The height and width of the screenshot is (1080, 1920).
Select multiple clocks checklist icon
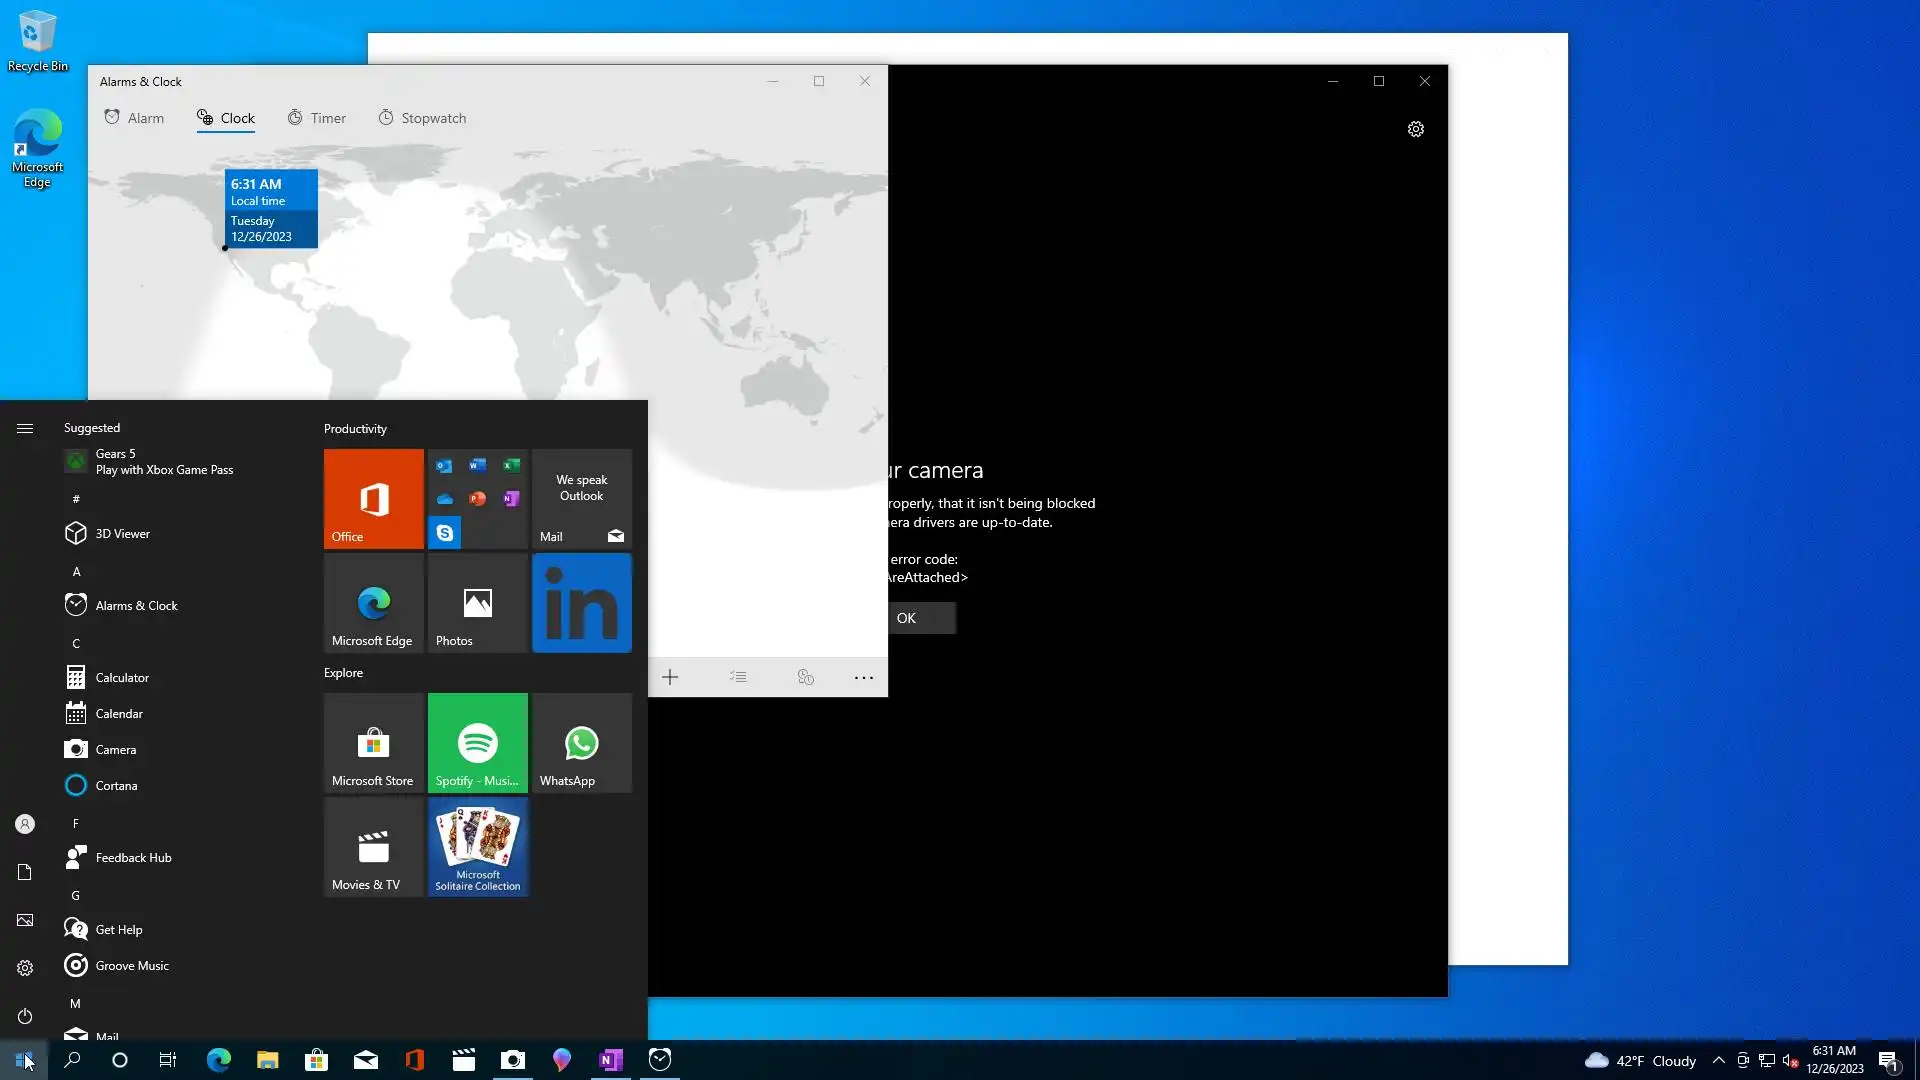[x=738, y=678]
